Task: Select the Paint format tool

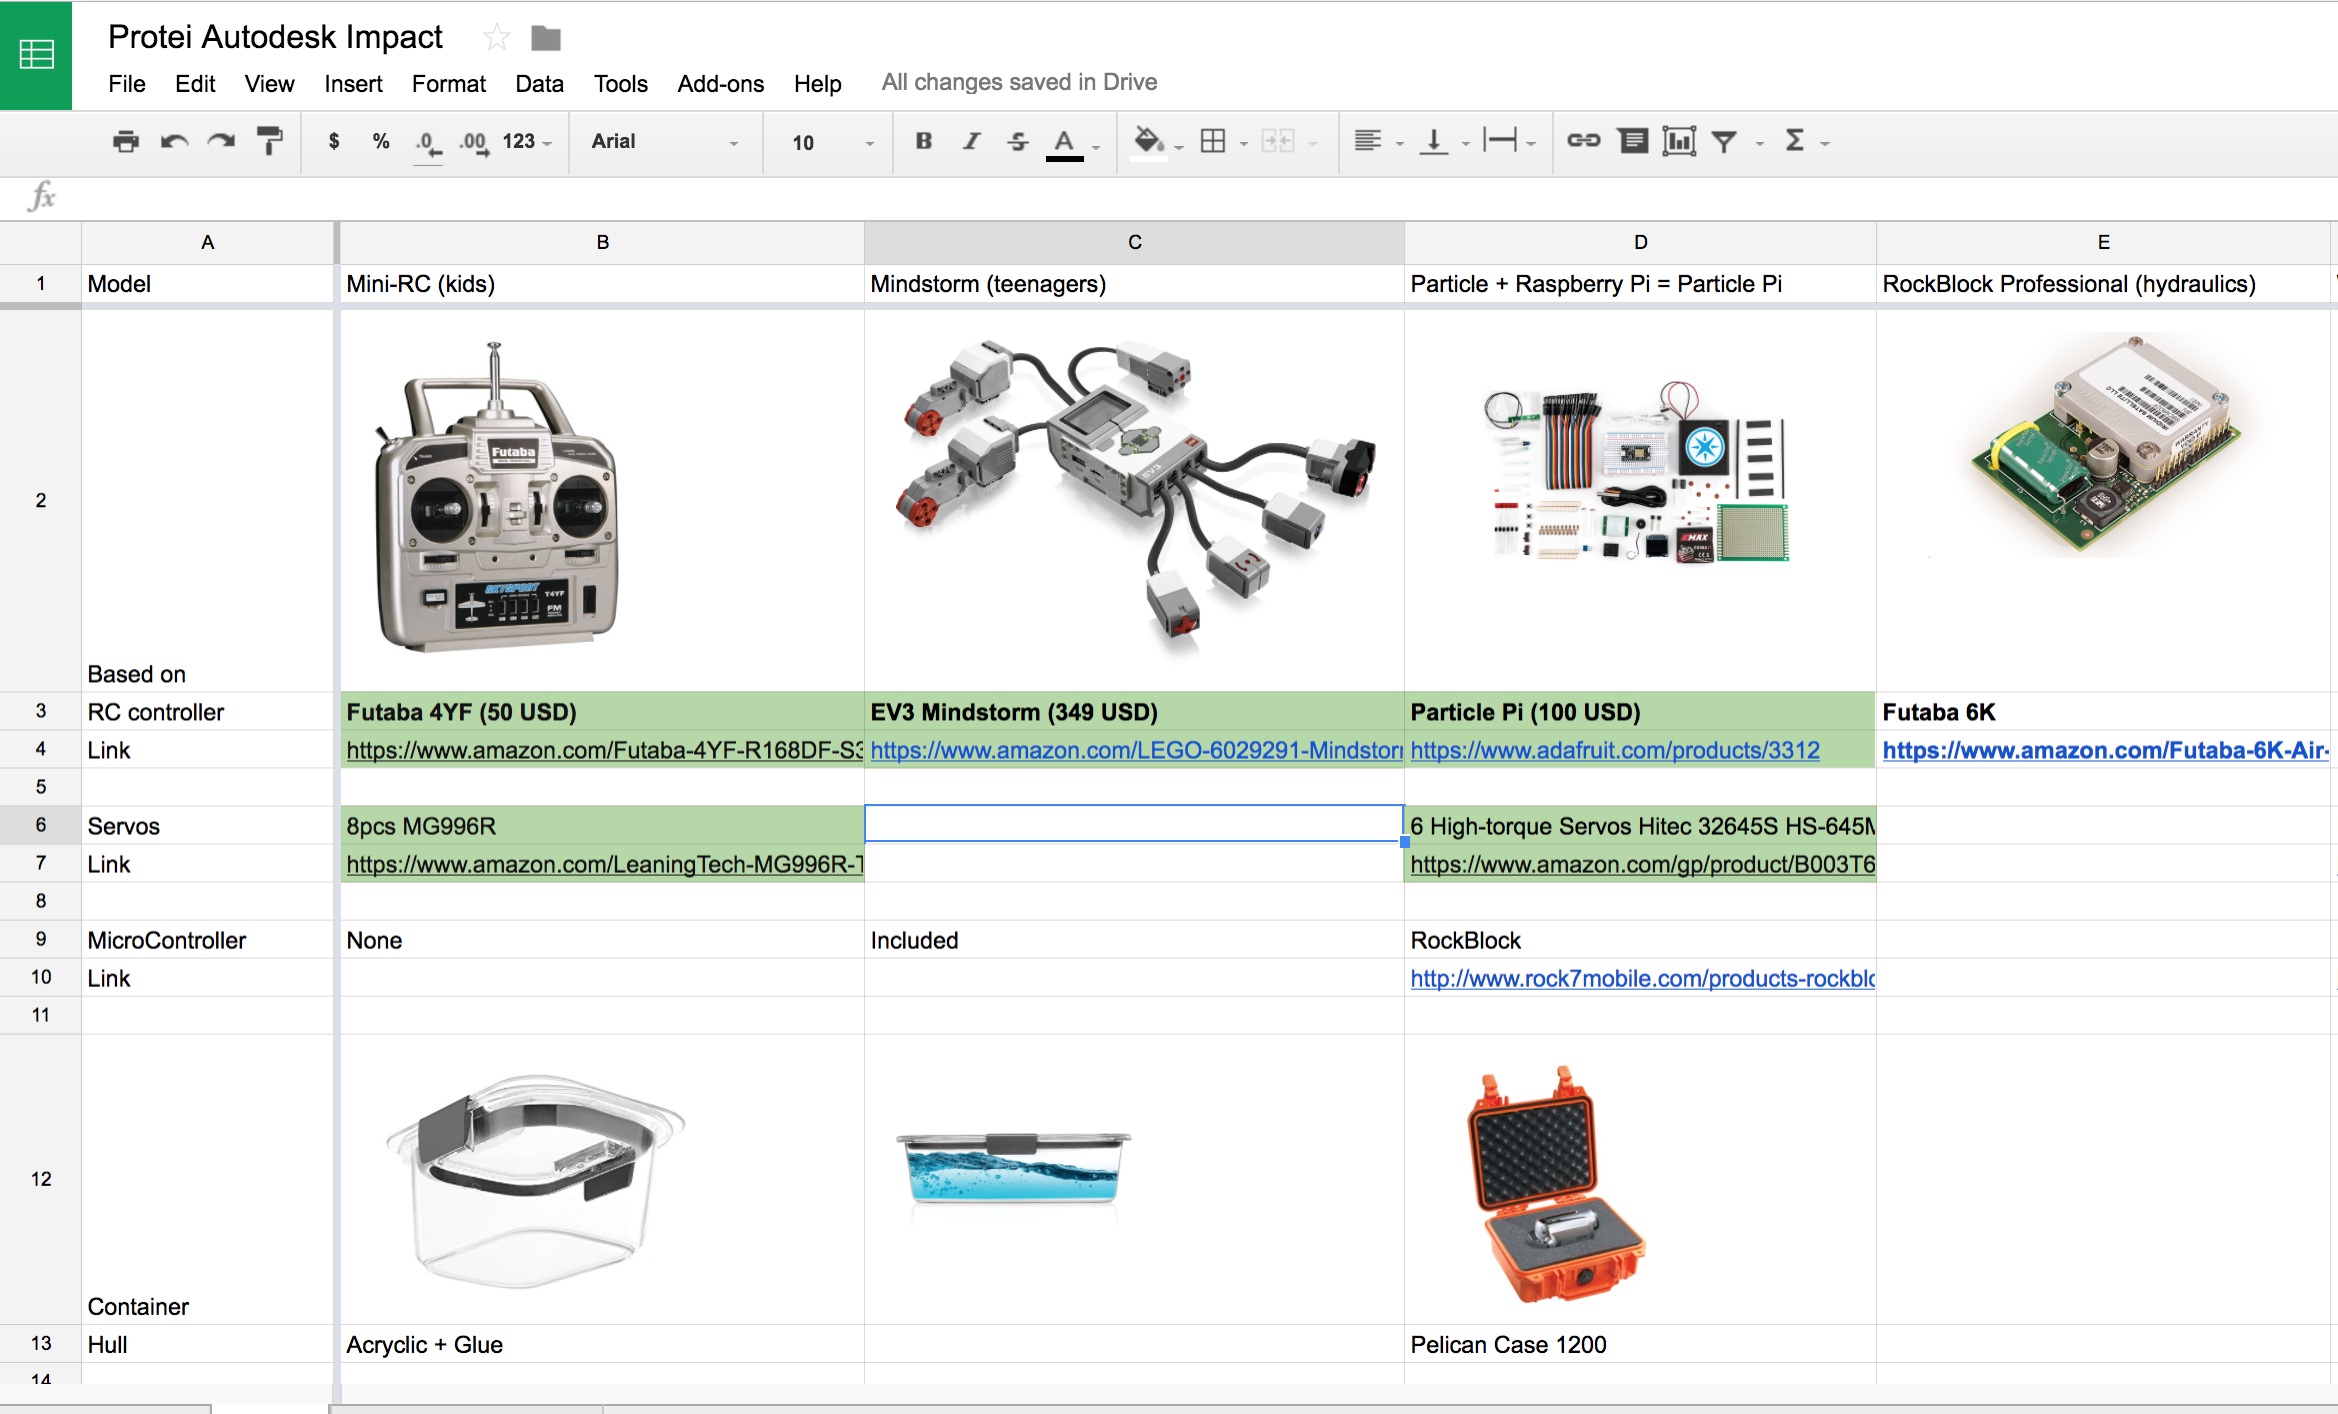Action: pyautogui.click(x=269, y=141)
